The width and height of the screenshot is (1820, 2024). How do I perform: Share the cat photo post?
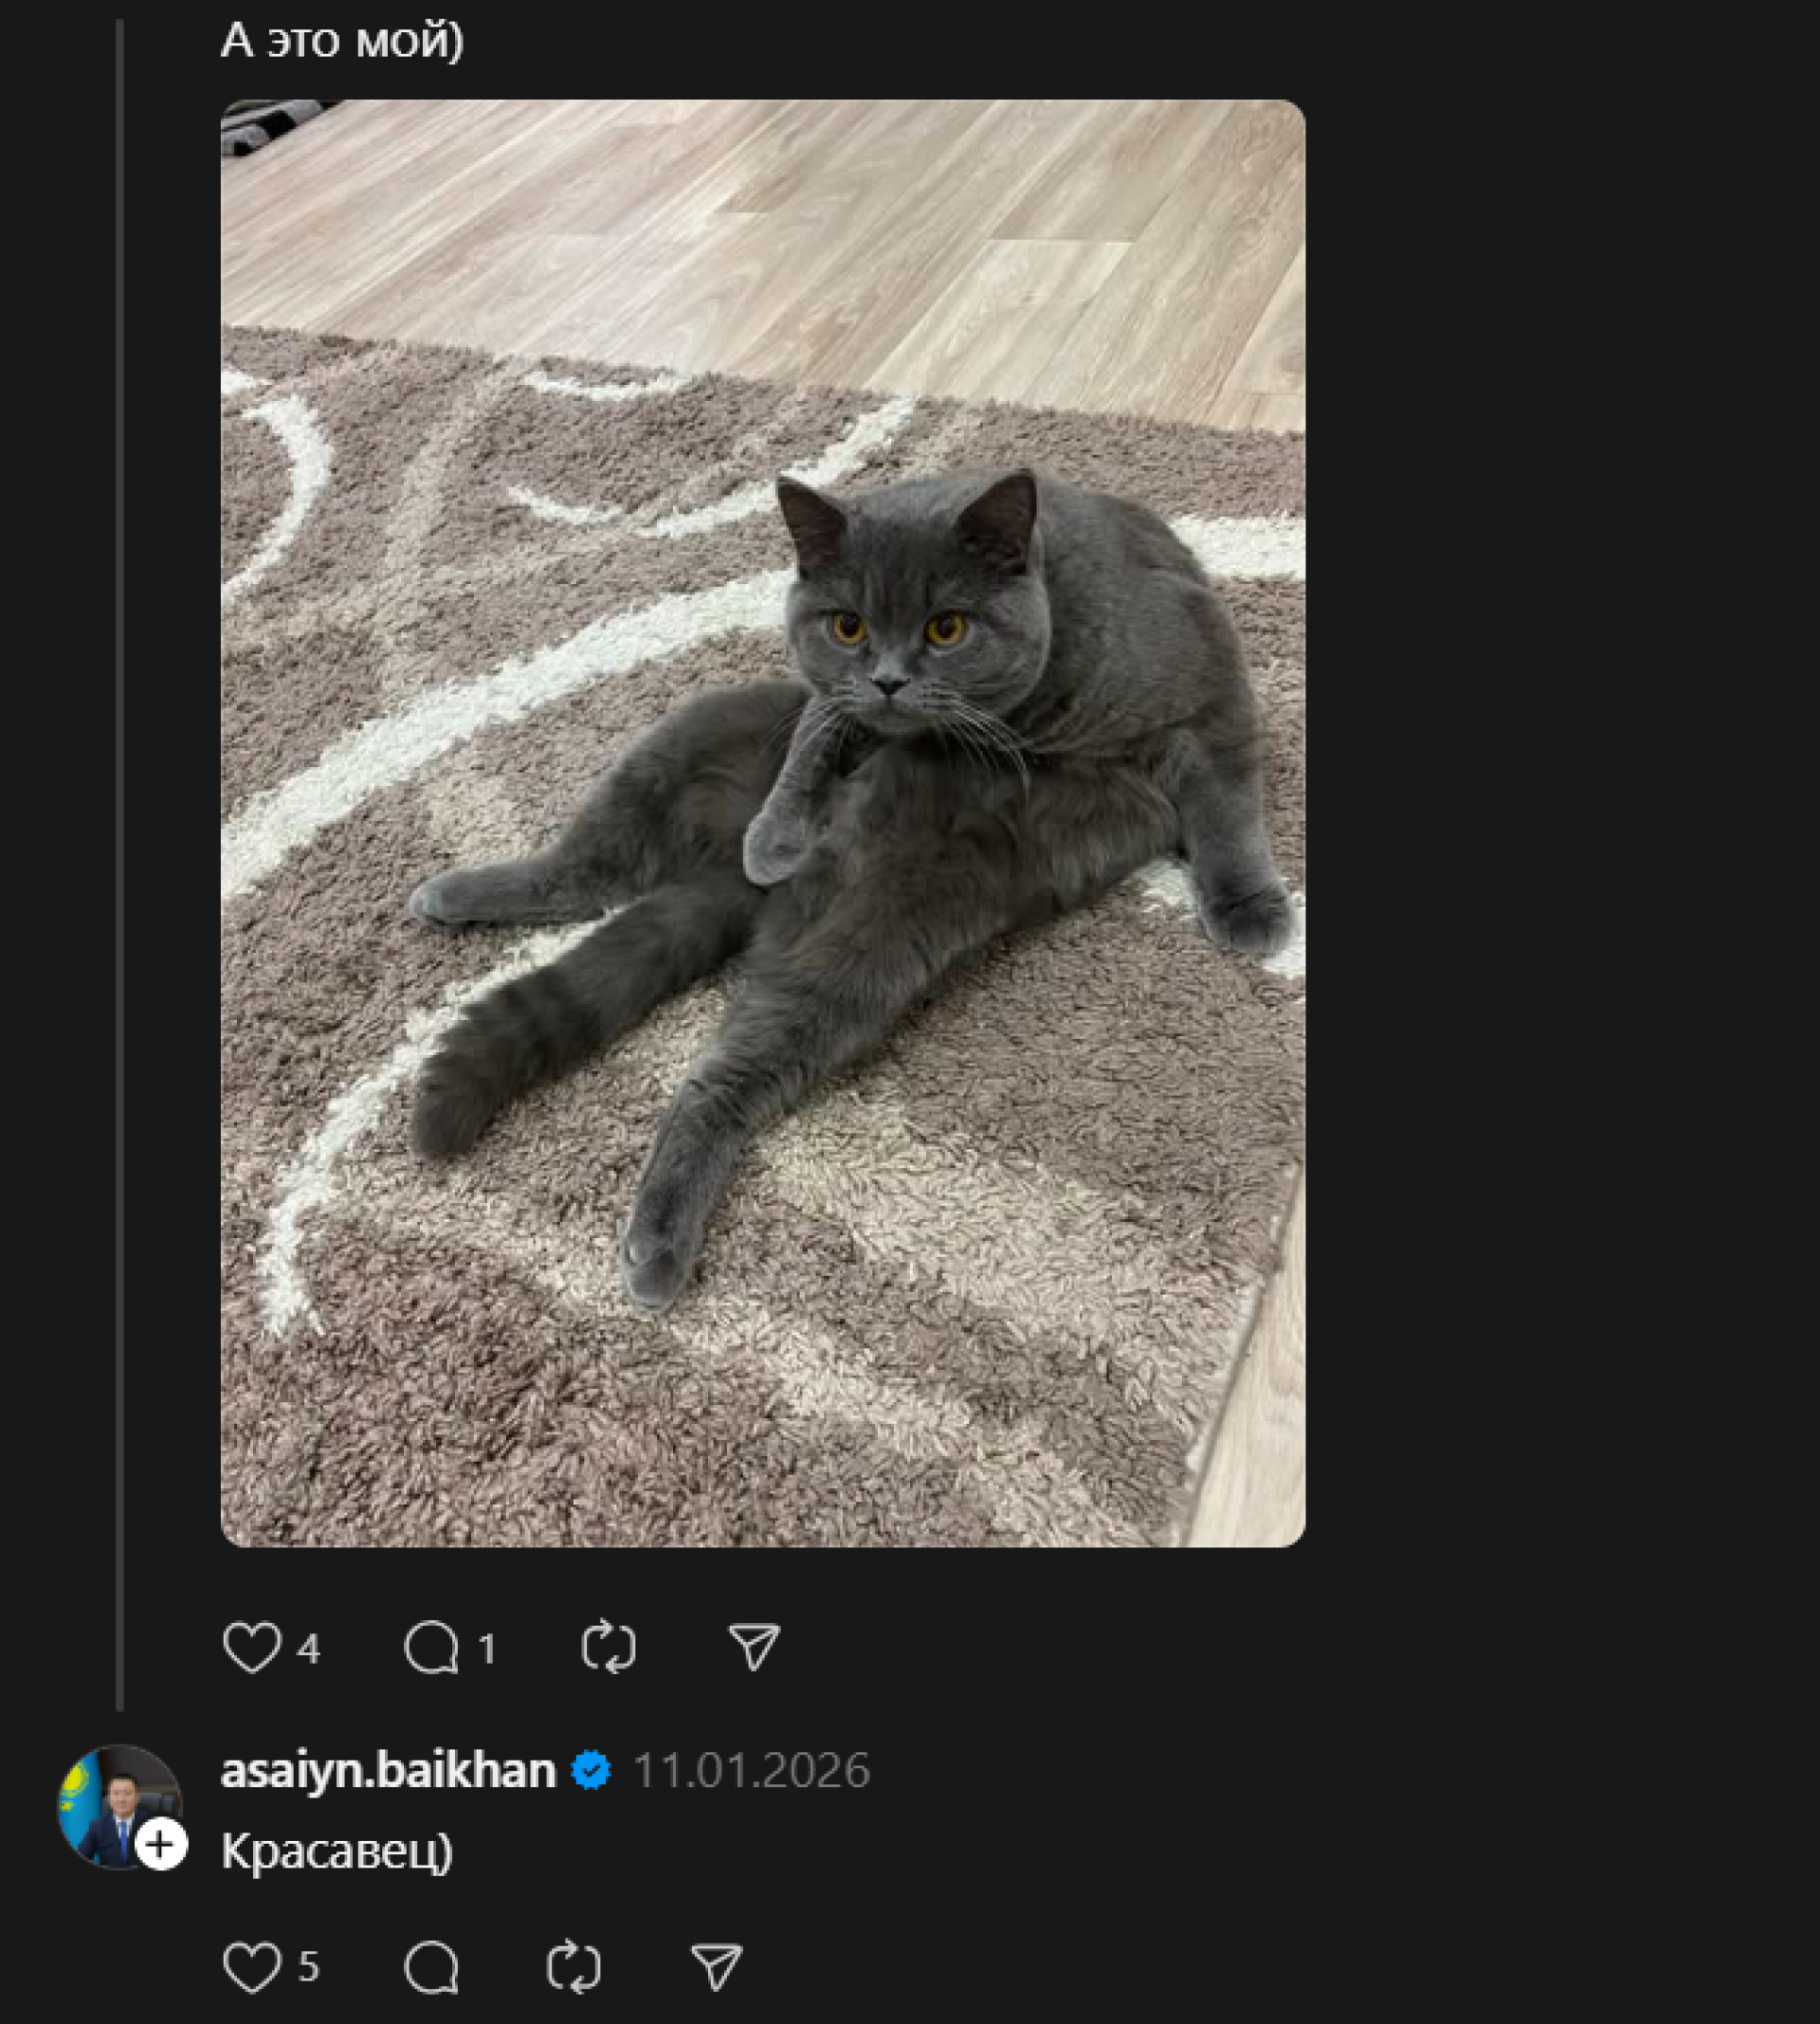click(x=753, y=1647)
